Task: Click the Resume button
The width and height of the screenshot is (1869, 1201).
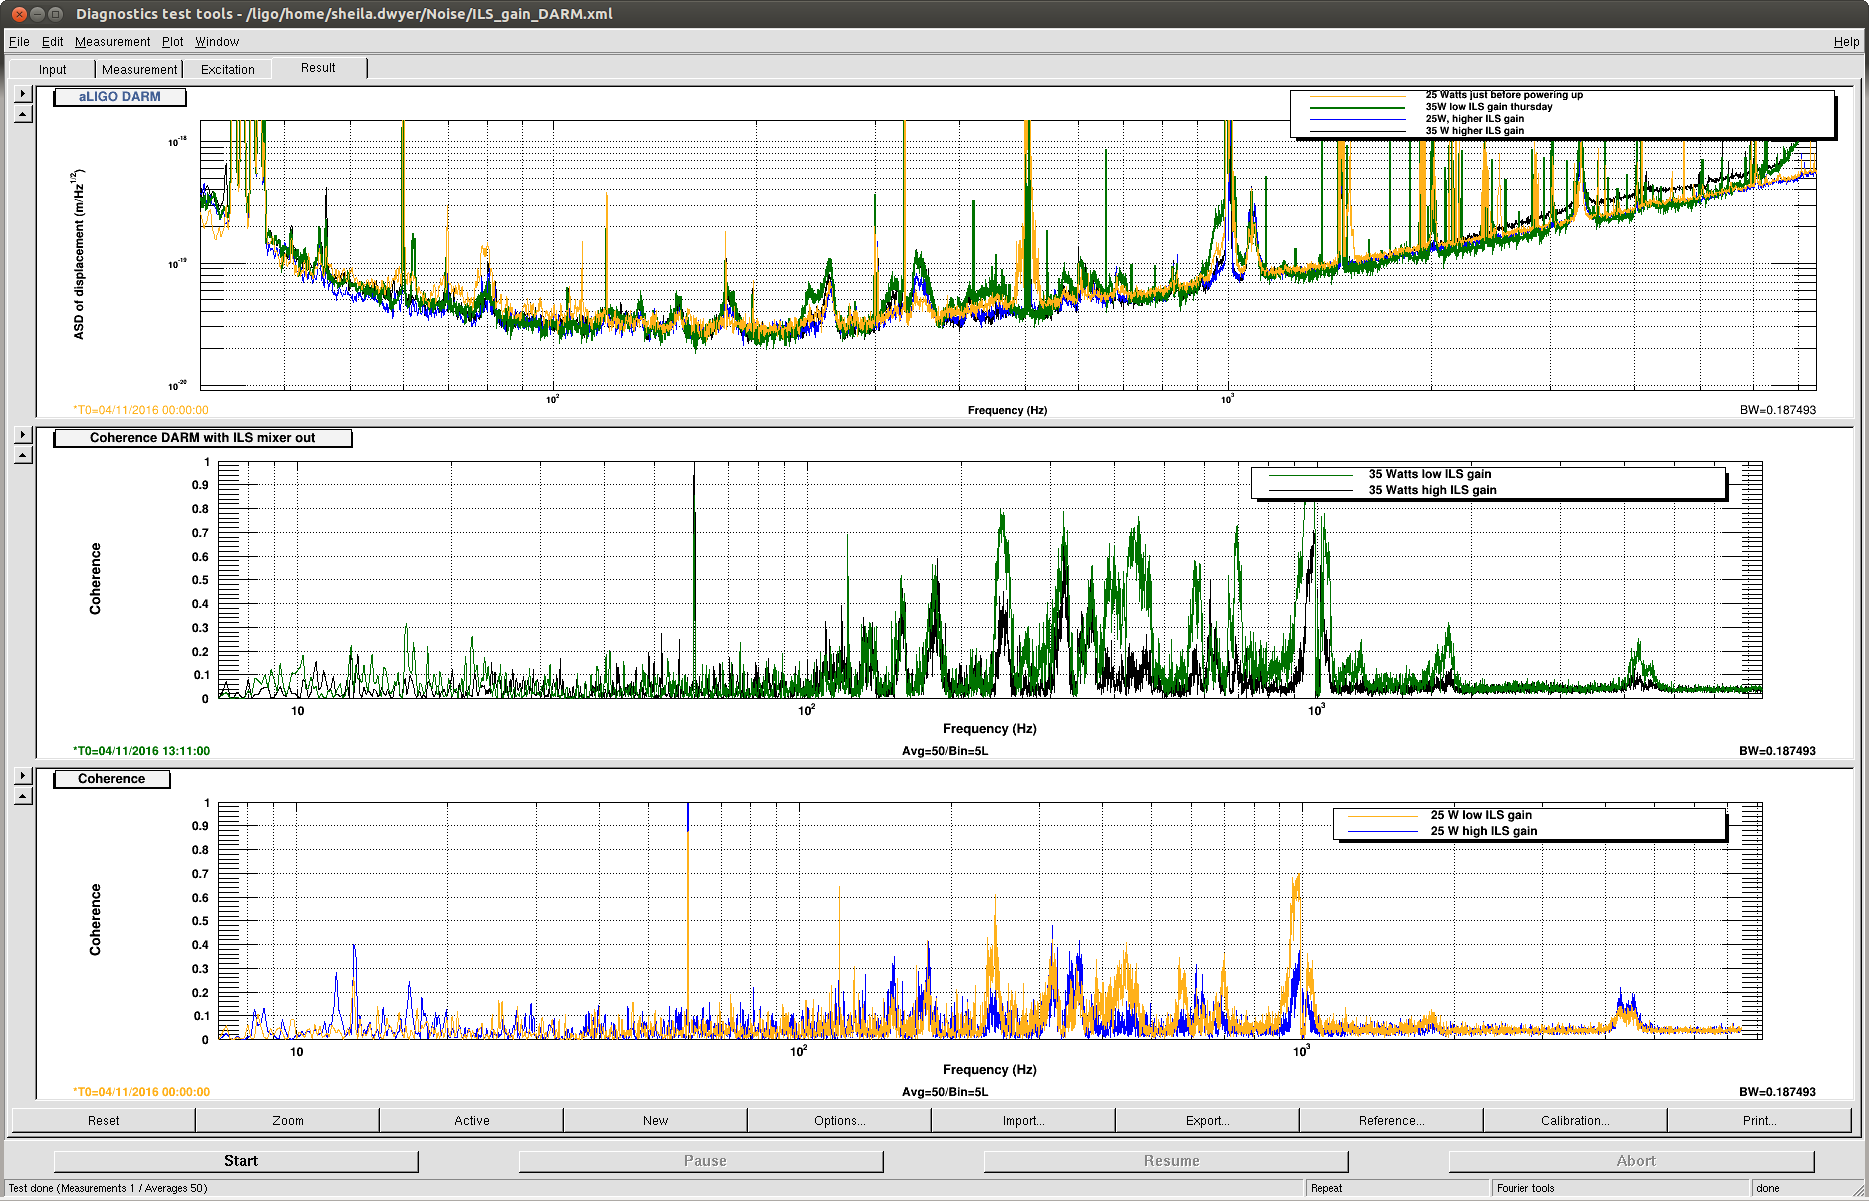Action: [x=1166, y=1160]
